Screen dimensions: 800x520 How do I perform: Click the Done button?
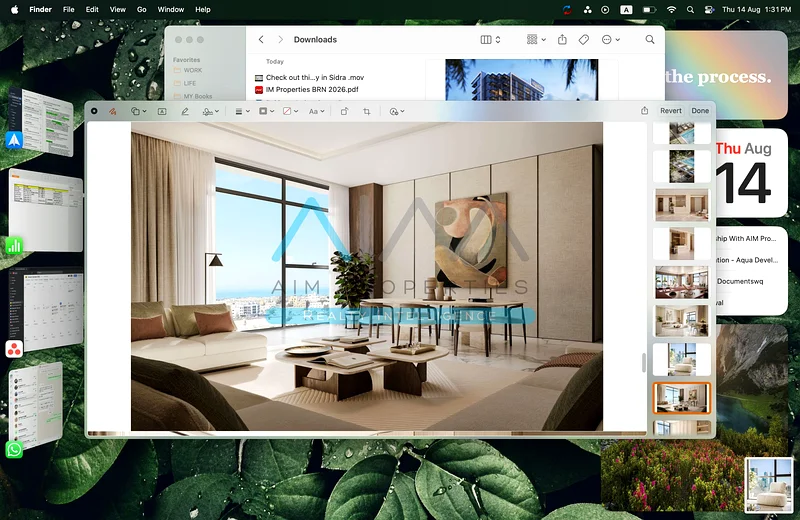(x=700, y=111)
